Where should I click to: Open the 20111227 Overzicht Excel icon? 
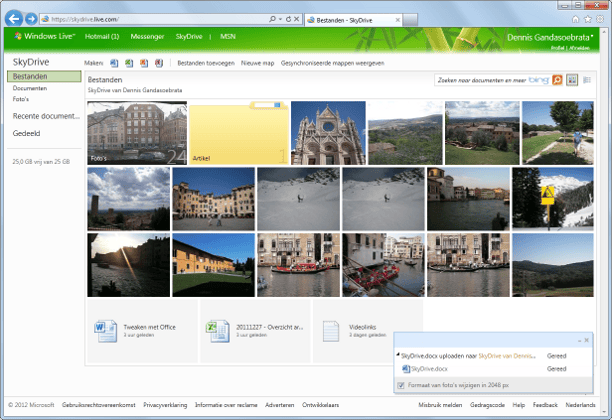pos(218,331)
